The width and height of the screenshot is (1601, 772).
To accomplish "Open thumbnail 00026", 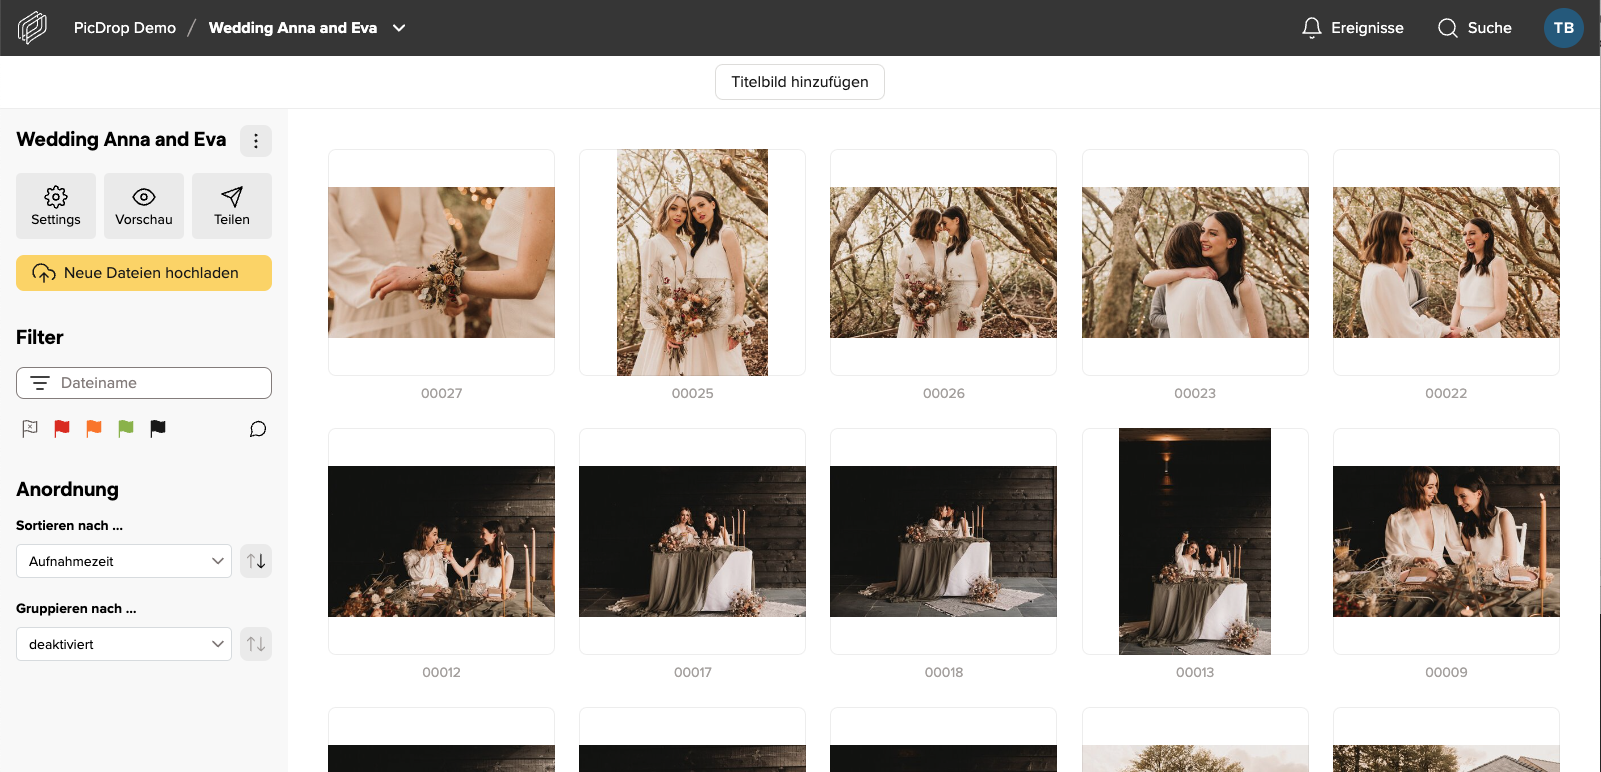I will (x=943, y=262).
